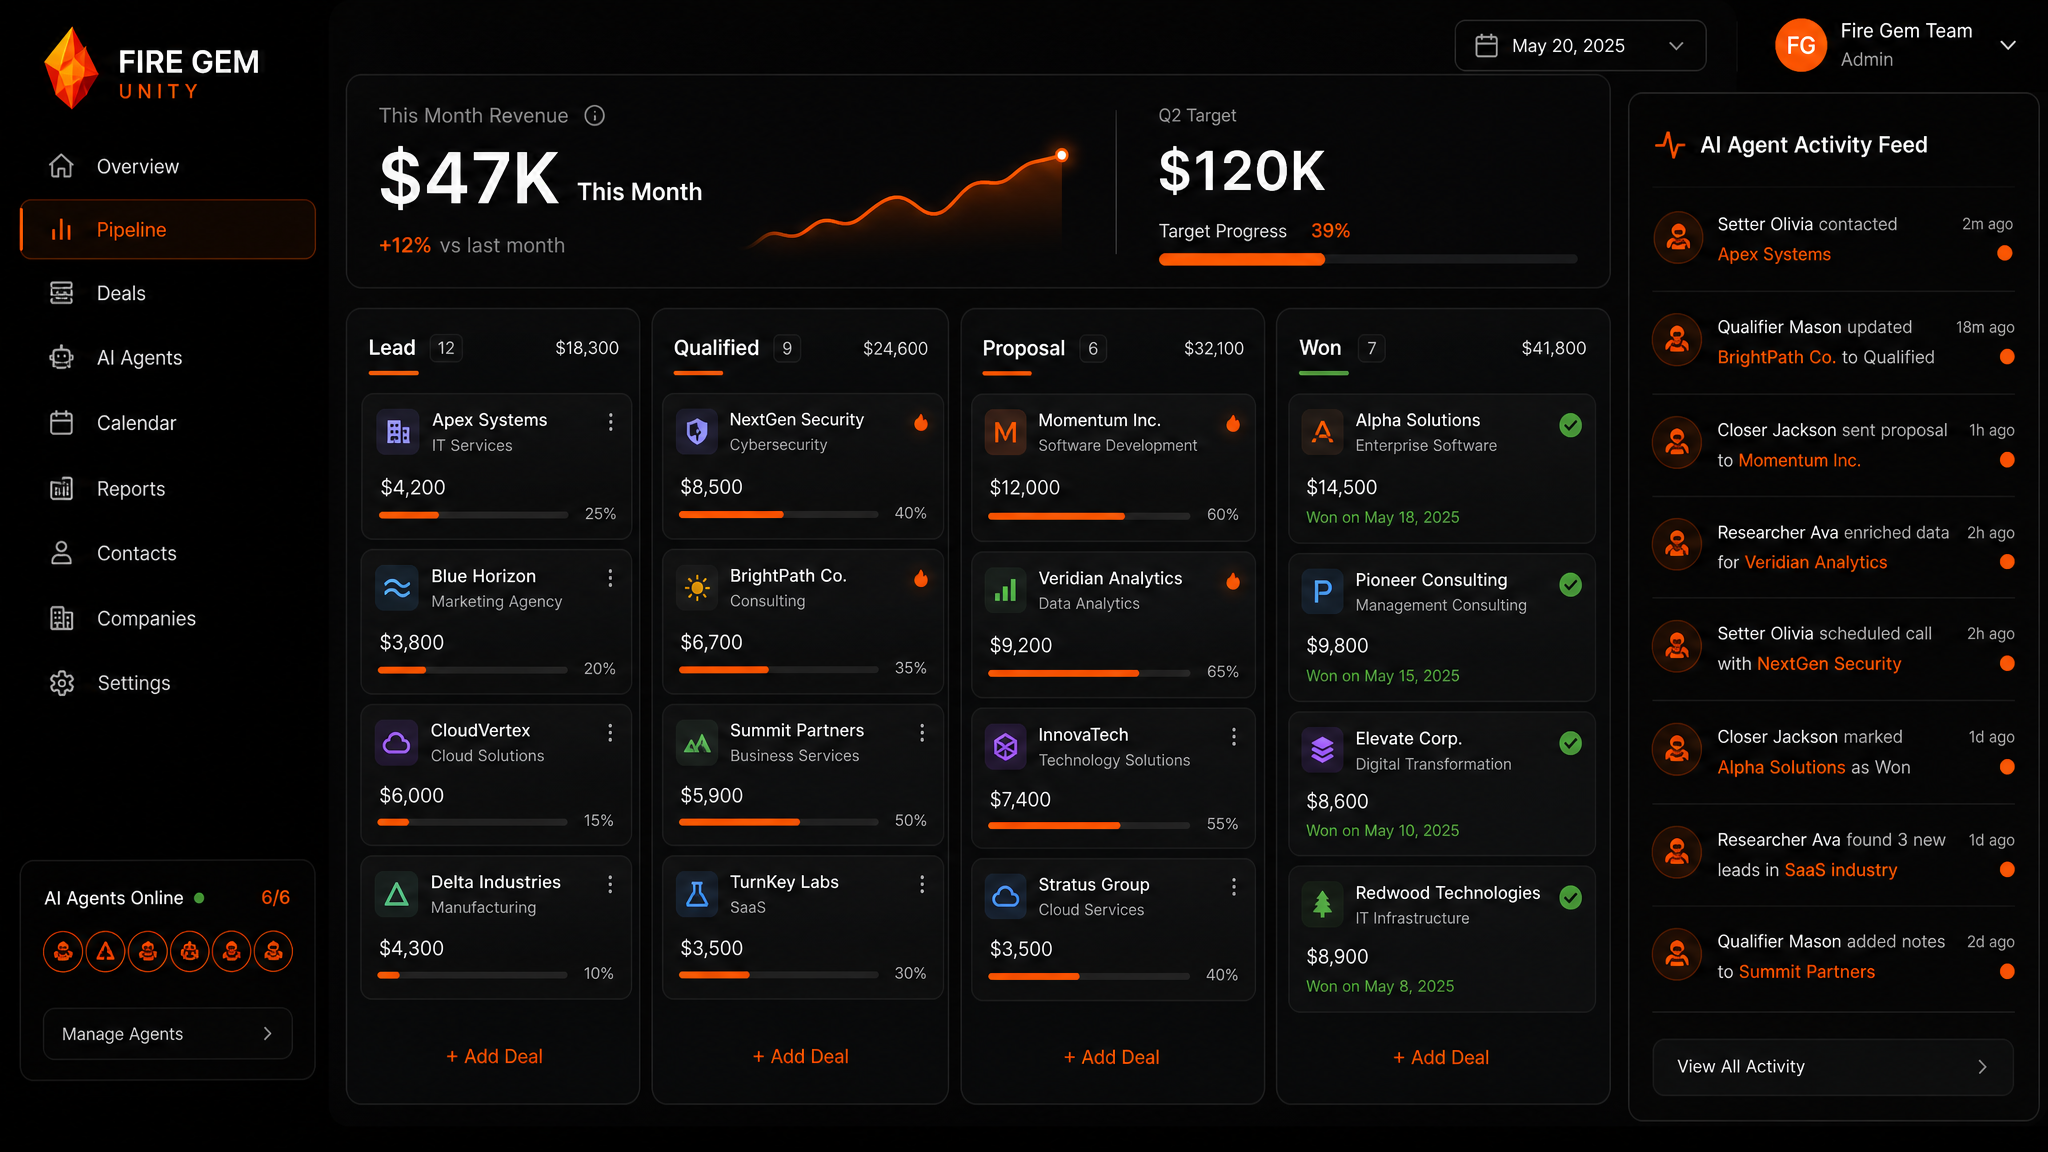Click the first agent avatar under AI Agents Online
This screenshot has width=2048, height=1152.
[x=63, y=951]
